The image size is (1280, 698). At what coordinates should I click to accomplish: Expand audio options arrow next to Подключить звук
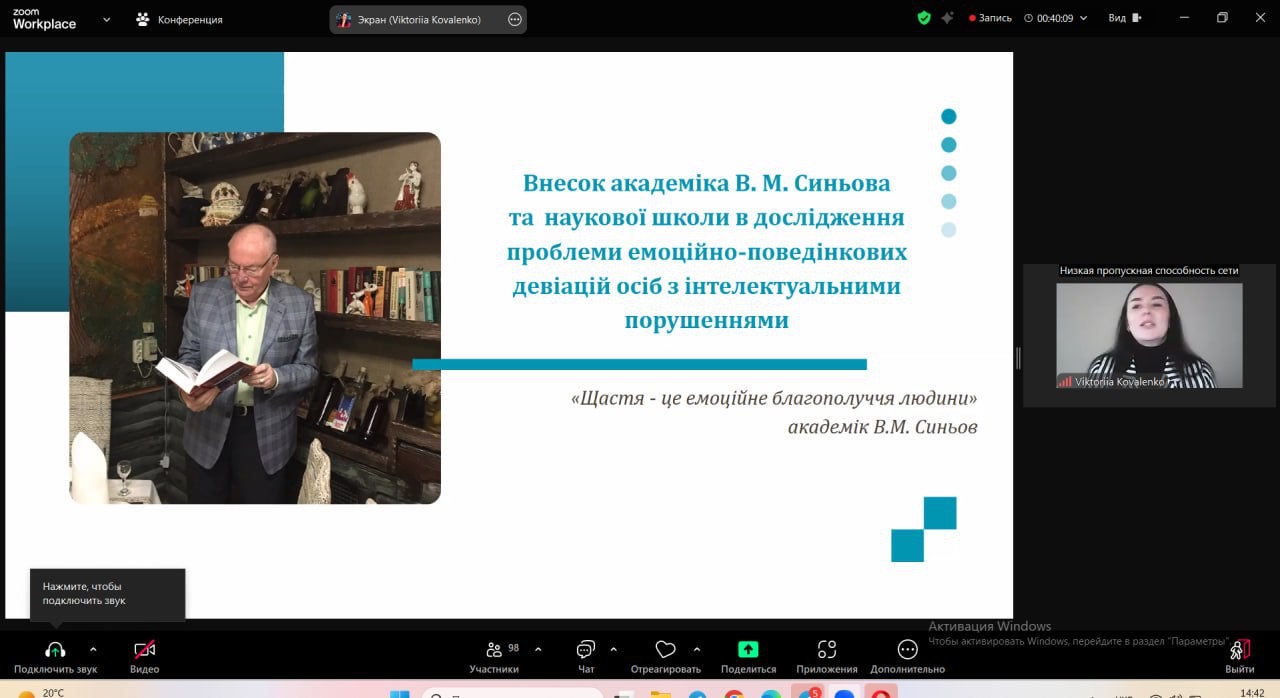tap(93, 648)
